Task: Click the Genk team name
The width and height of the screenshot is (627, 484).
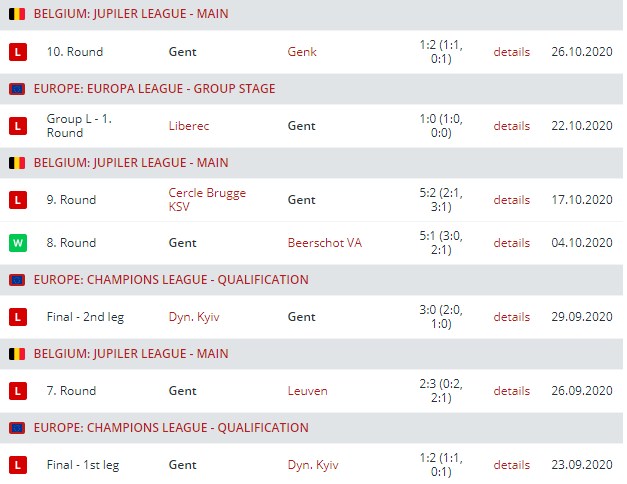Action: click(301, 52)
